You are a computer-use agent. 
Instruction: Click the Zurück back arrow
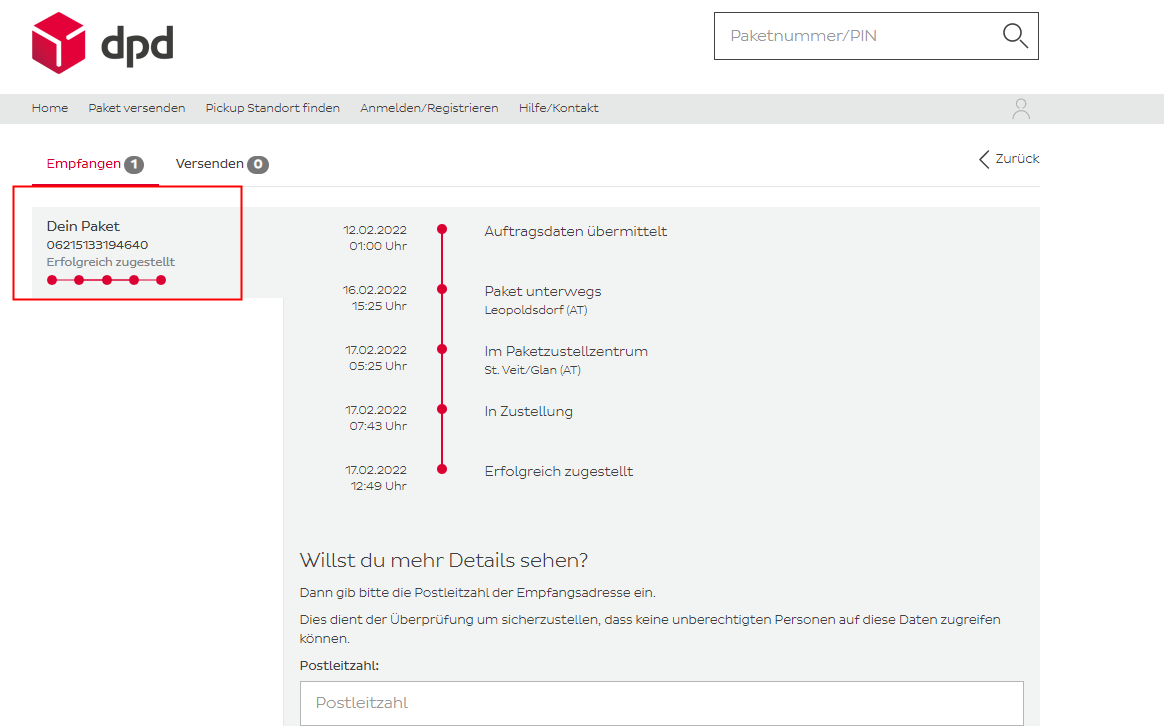click(x=985, y=159)
